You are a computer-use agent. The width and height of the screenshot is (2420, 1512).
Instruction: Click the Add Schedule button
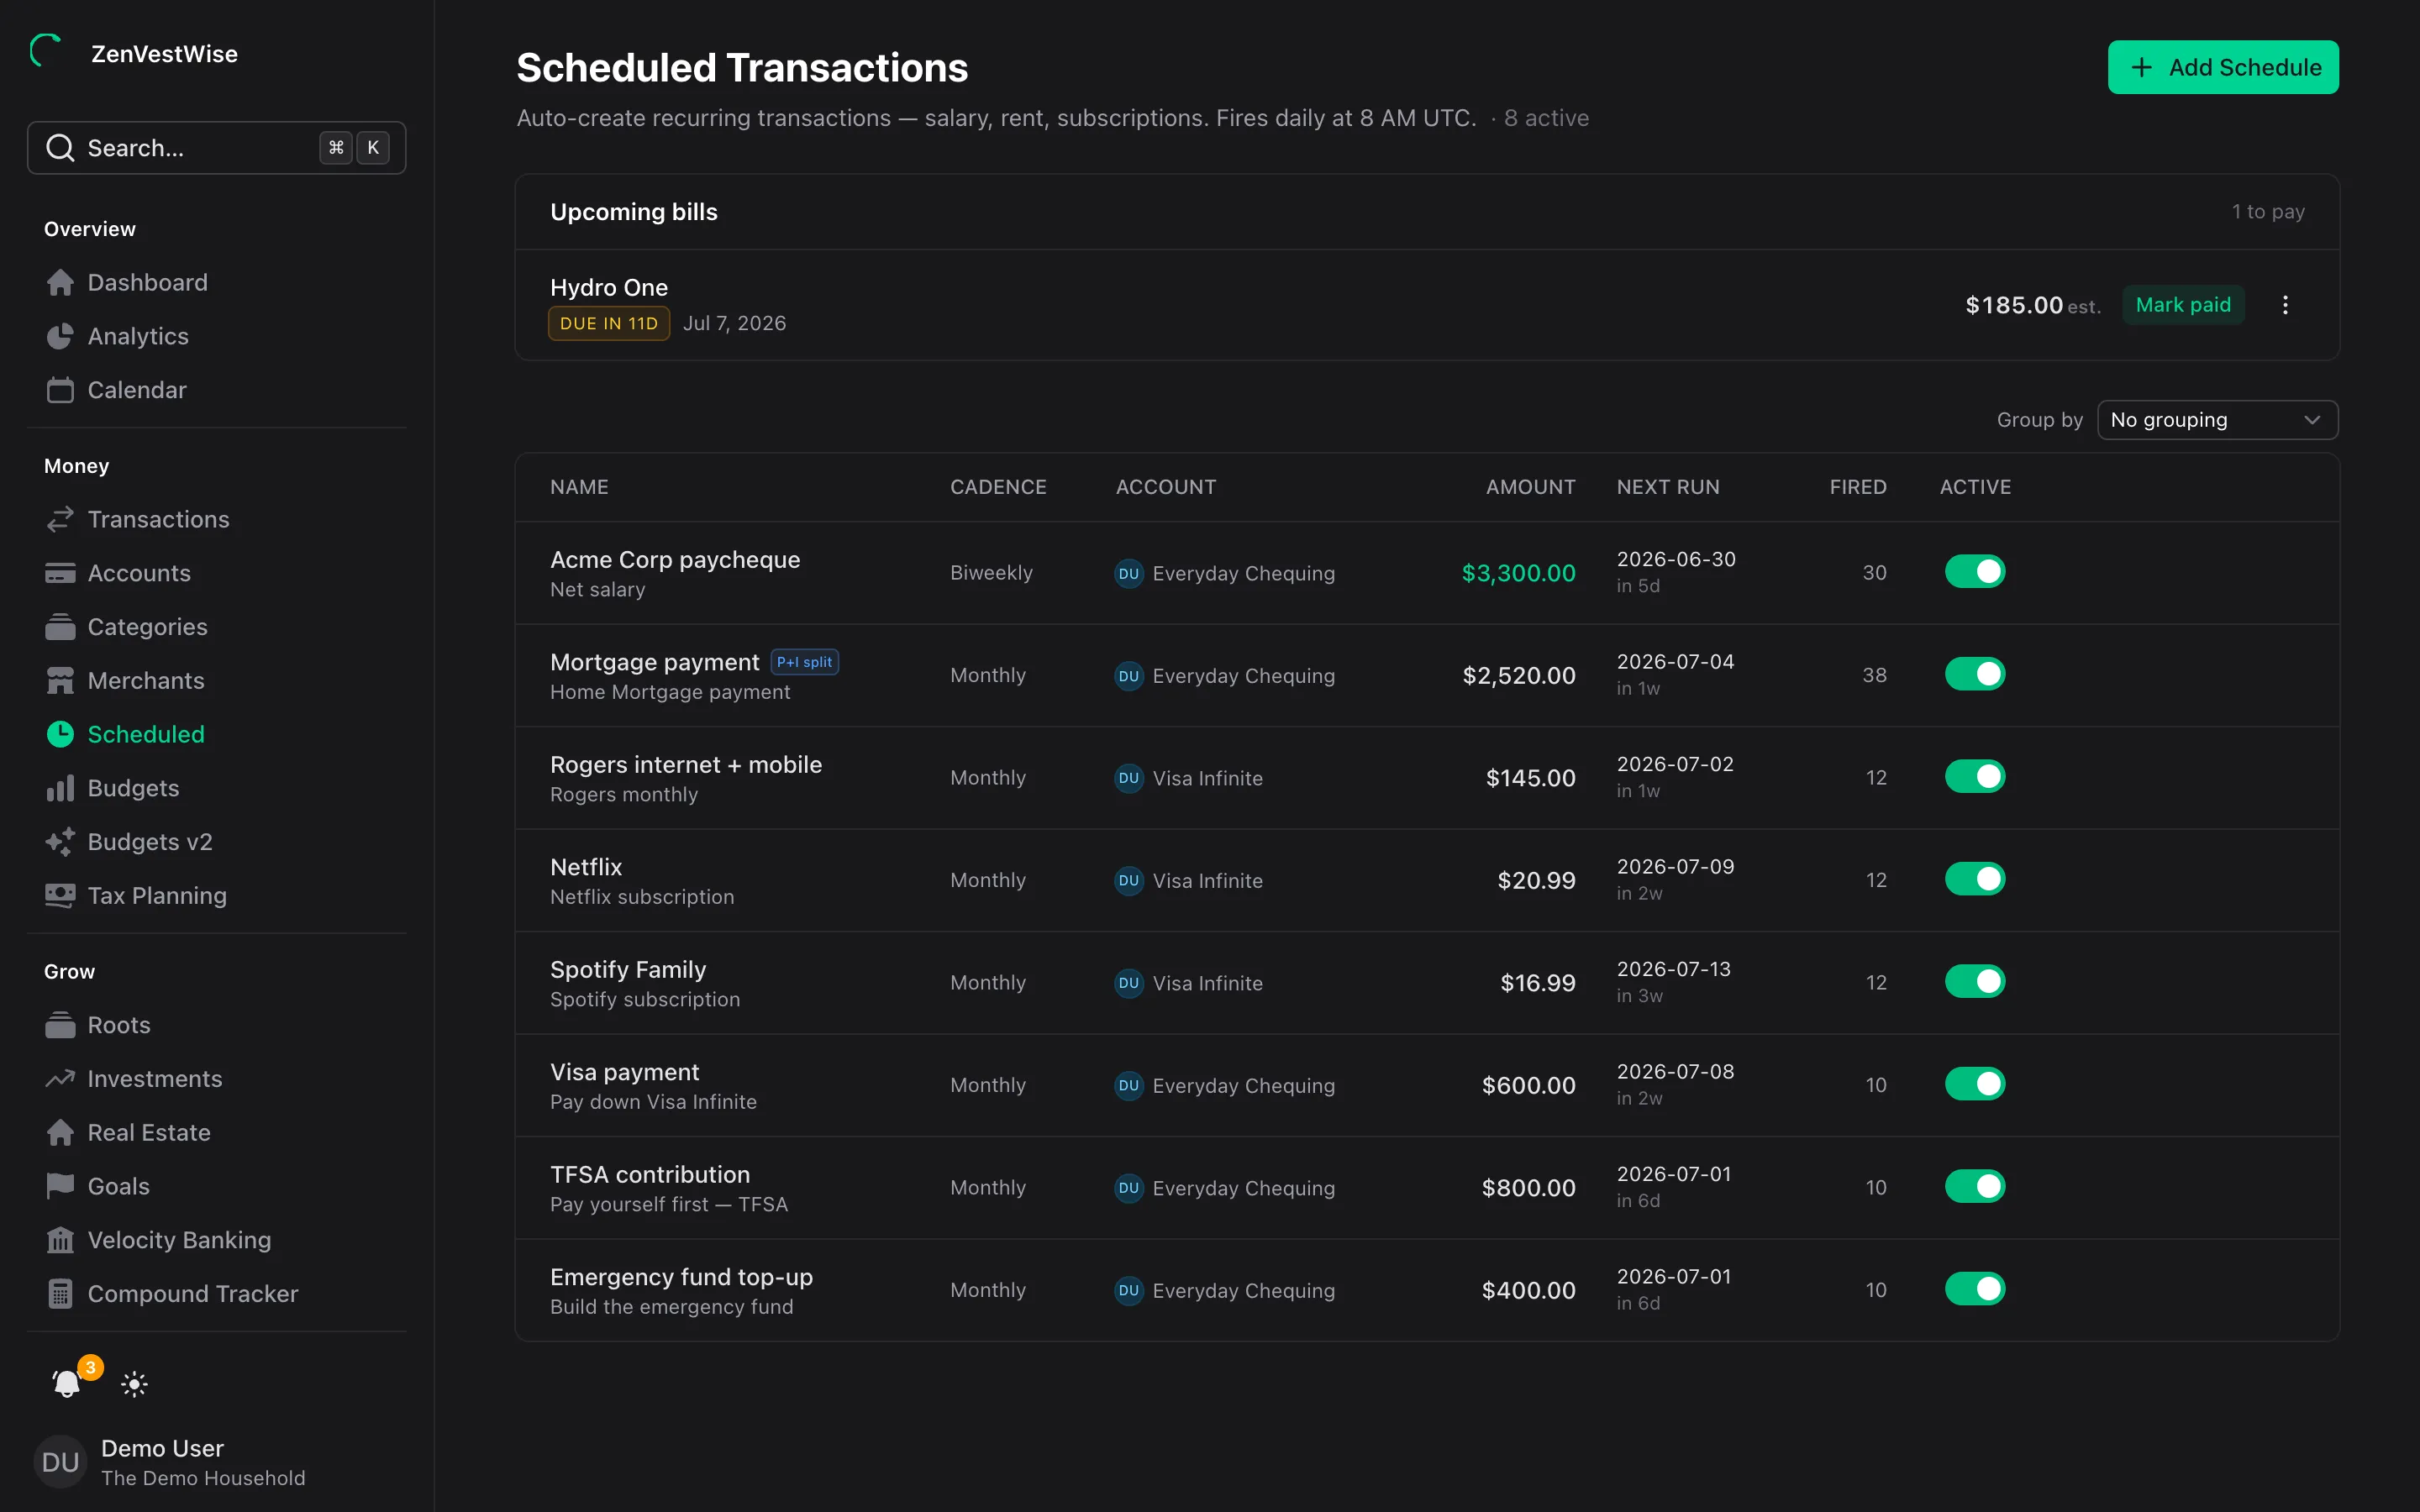[x=2222, y=67]
